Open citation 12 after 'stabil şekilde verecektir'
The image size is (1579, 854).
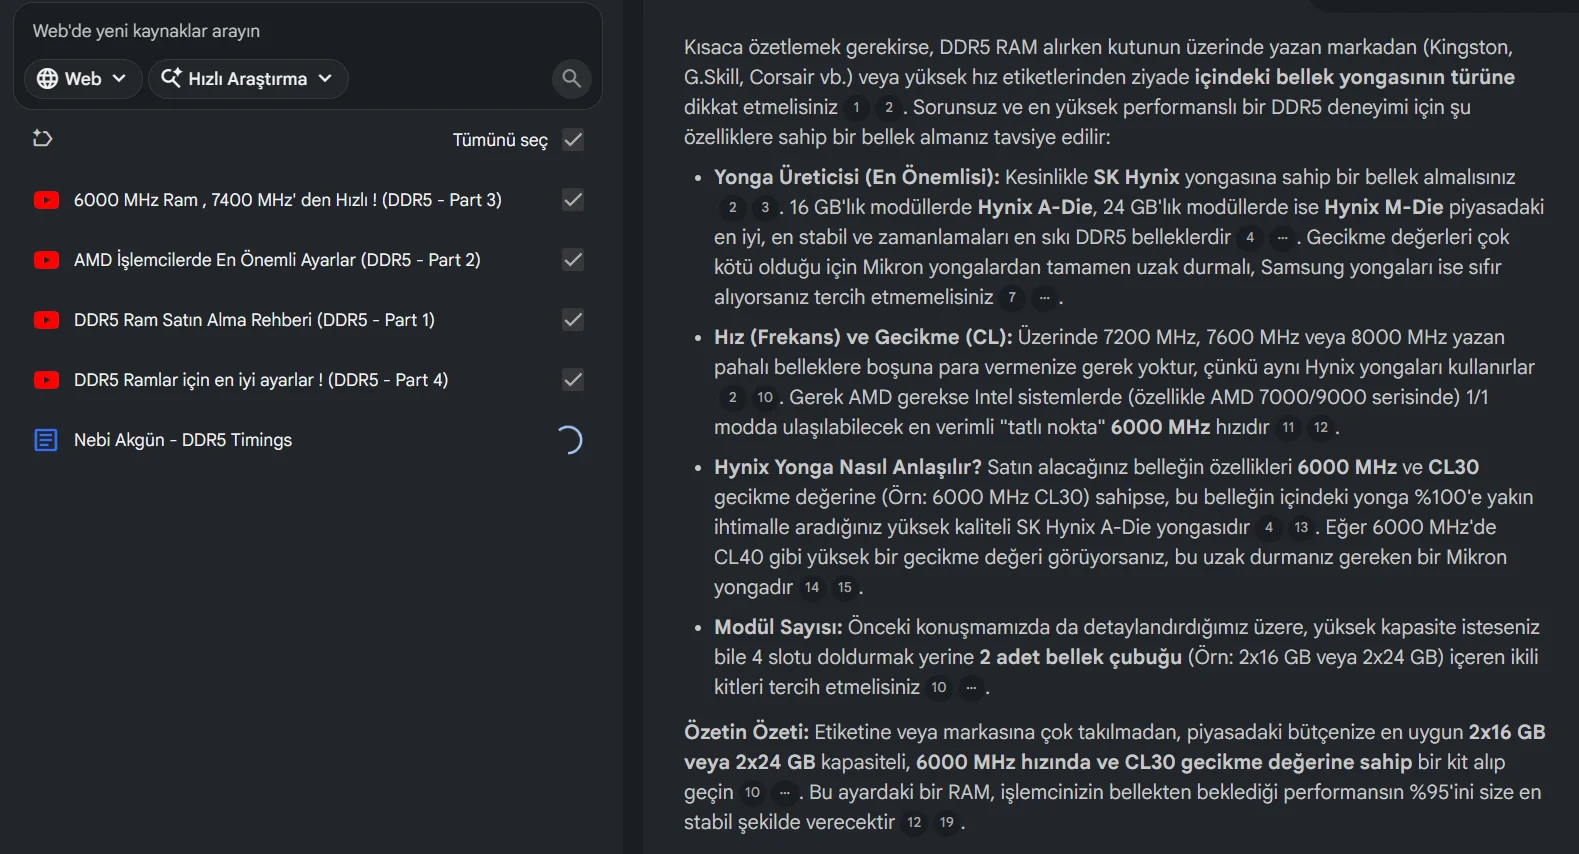pos(914,823)
